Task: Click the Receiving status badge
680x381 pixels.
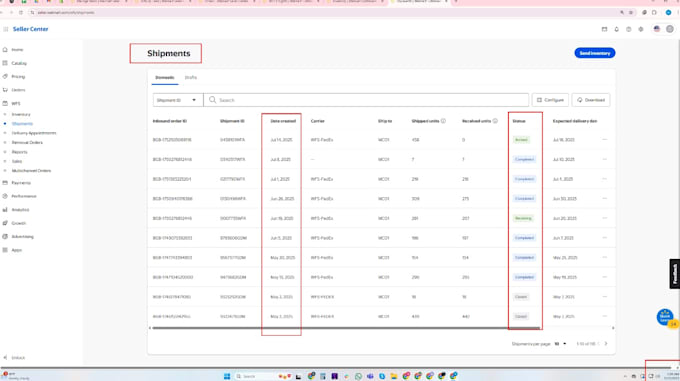Action: [x=523, y=218]
